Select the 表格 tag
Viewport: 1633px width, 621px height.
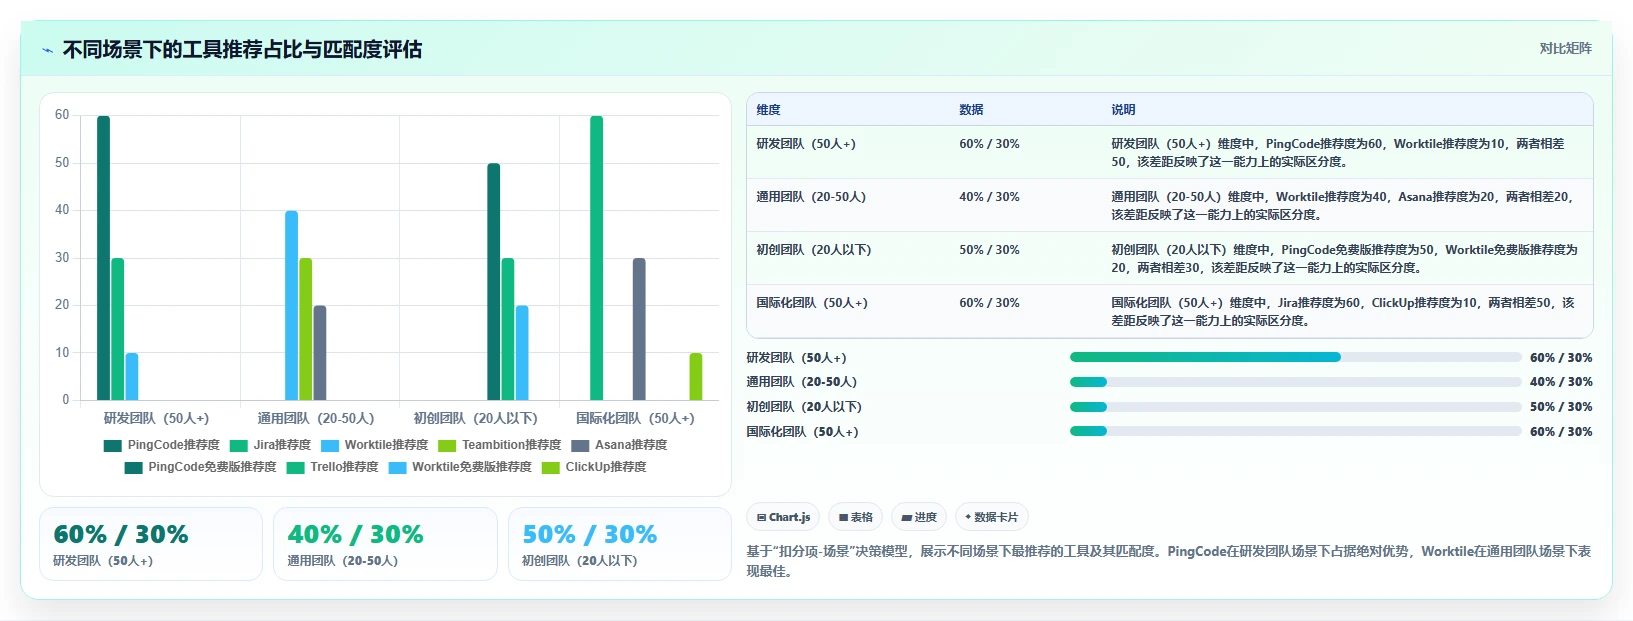(855, 517)
